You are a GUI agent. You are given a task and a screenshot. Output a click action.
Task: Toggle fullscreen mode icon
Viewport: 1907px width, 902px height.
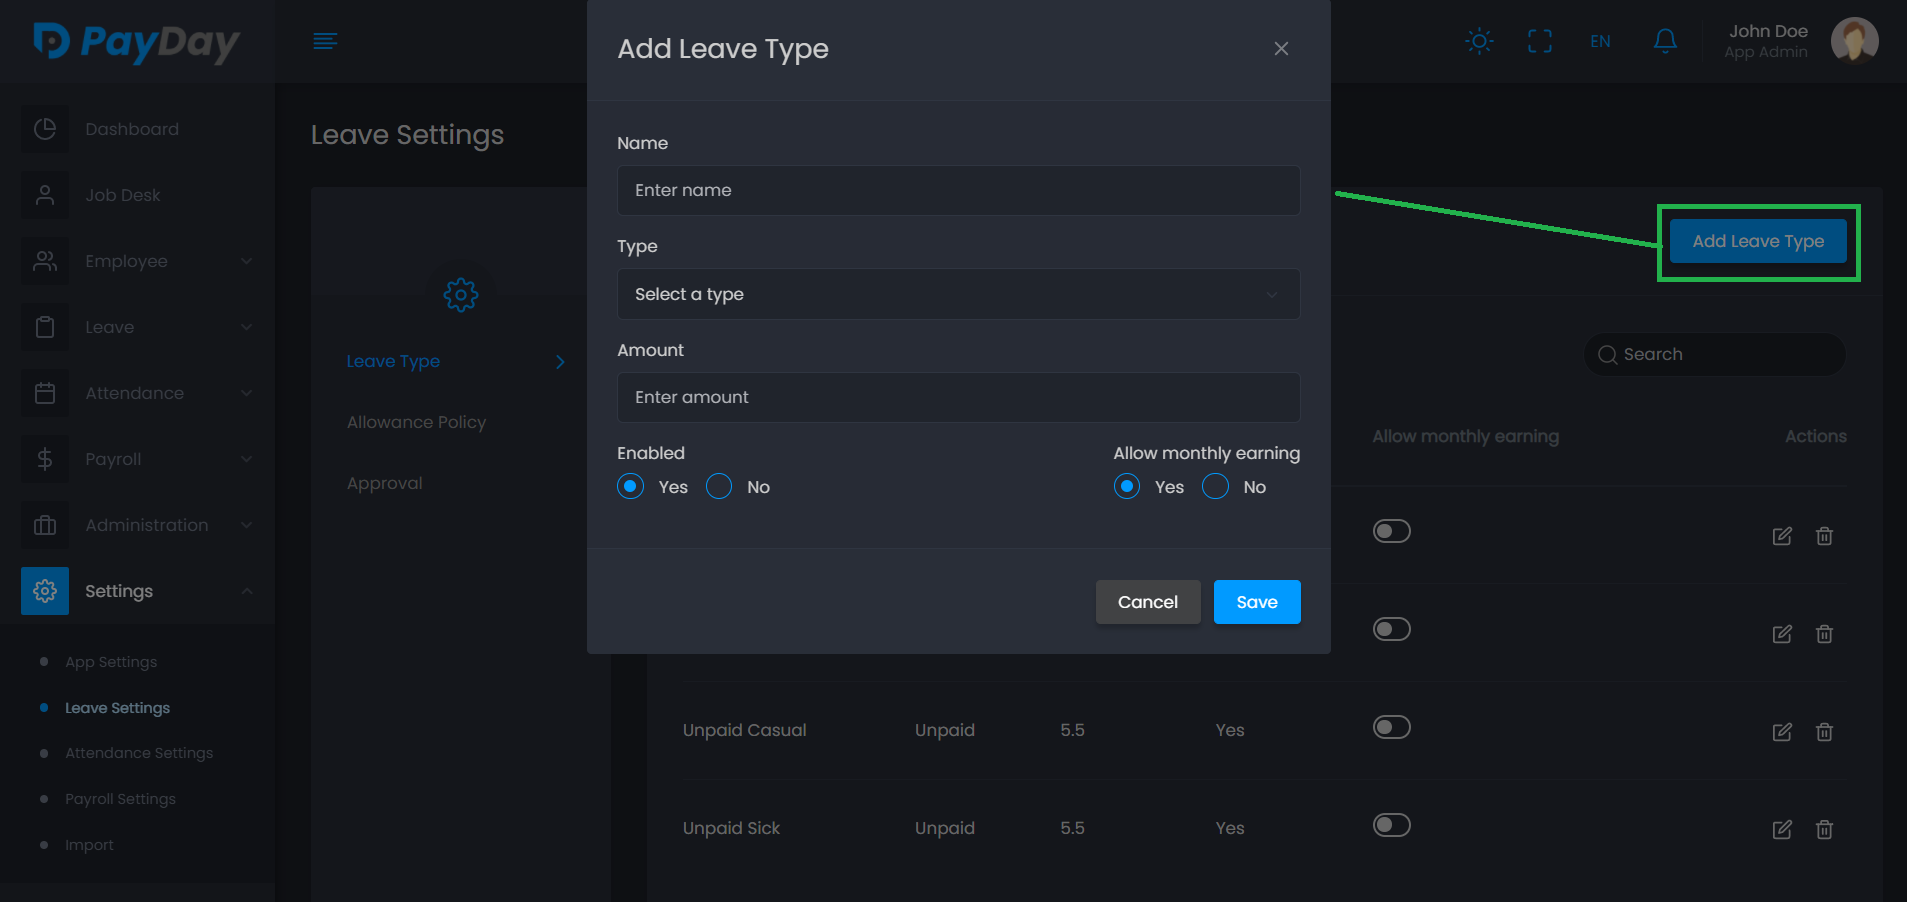(1540, 41)
